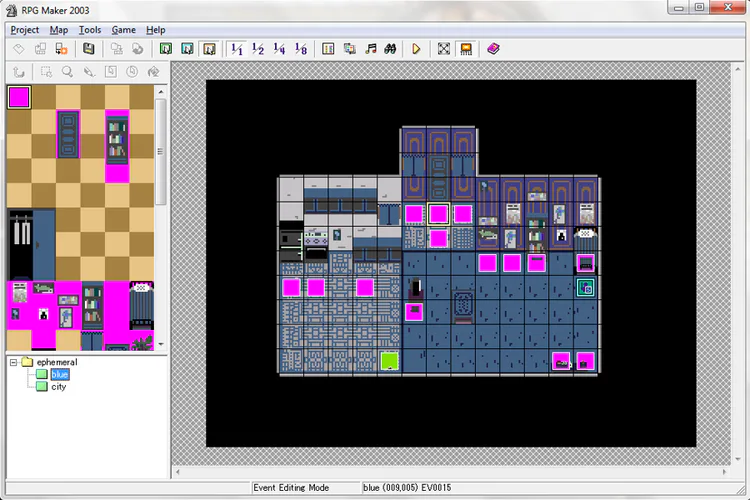Open the Database icon
This screenshot has width=750, height=500.
328,49
